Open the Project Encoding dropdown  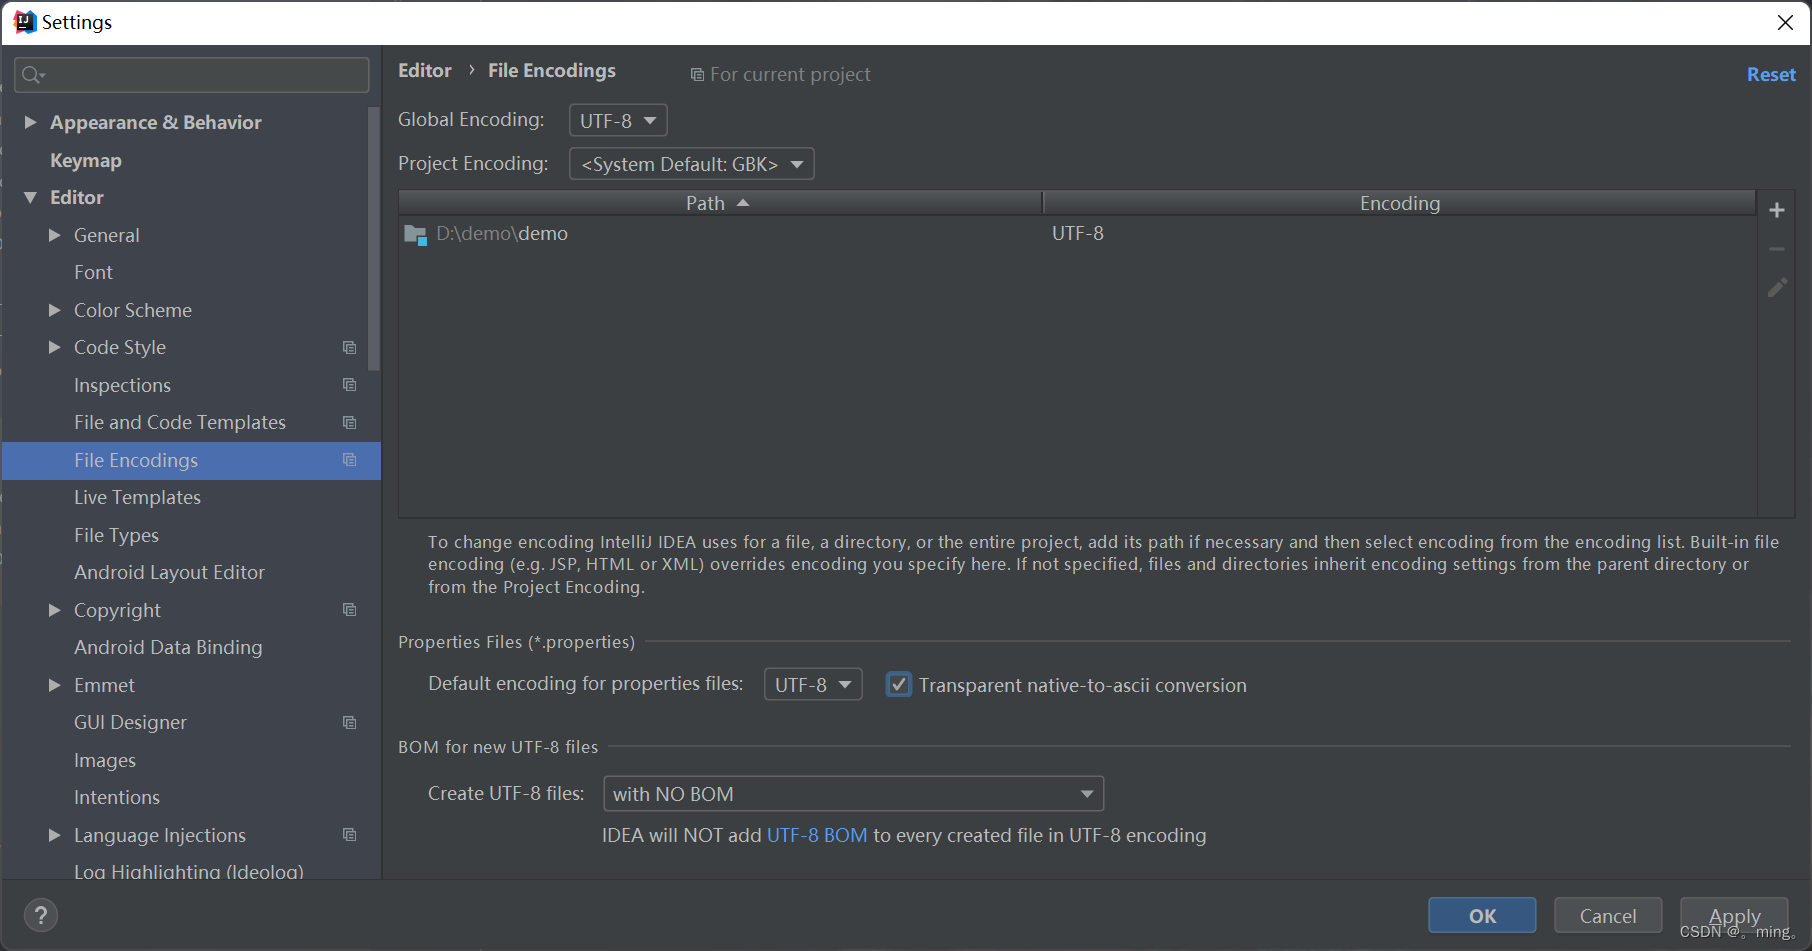point(692,164)
